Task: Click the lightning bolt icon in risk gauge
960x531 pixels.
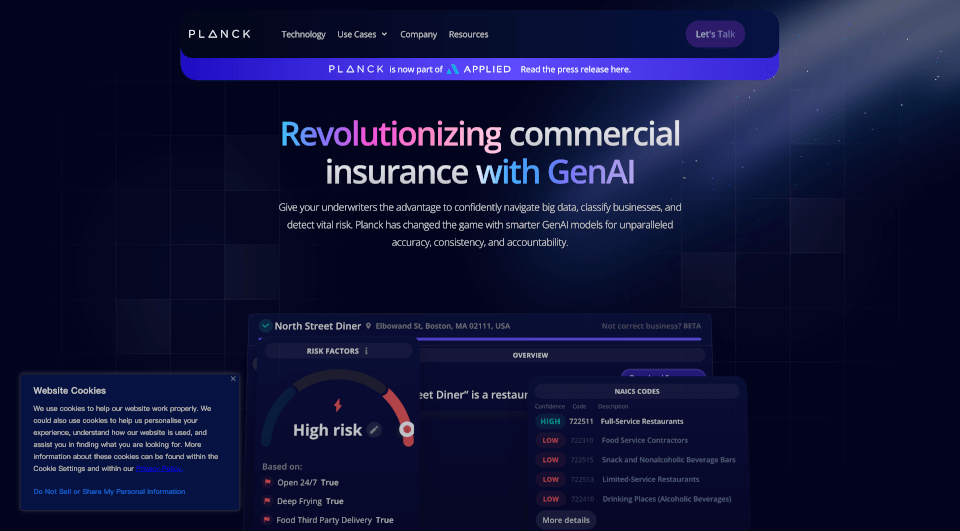Action: pyautogui.click(x=337, y=405)
